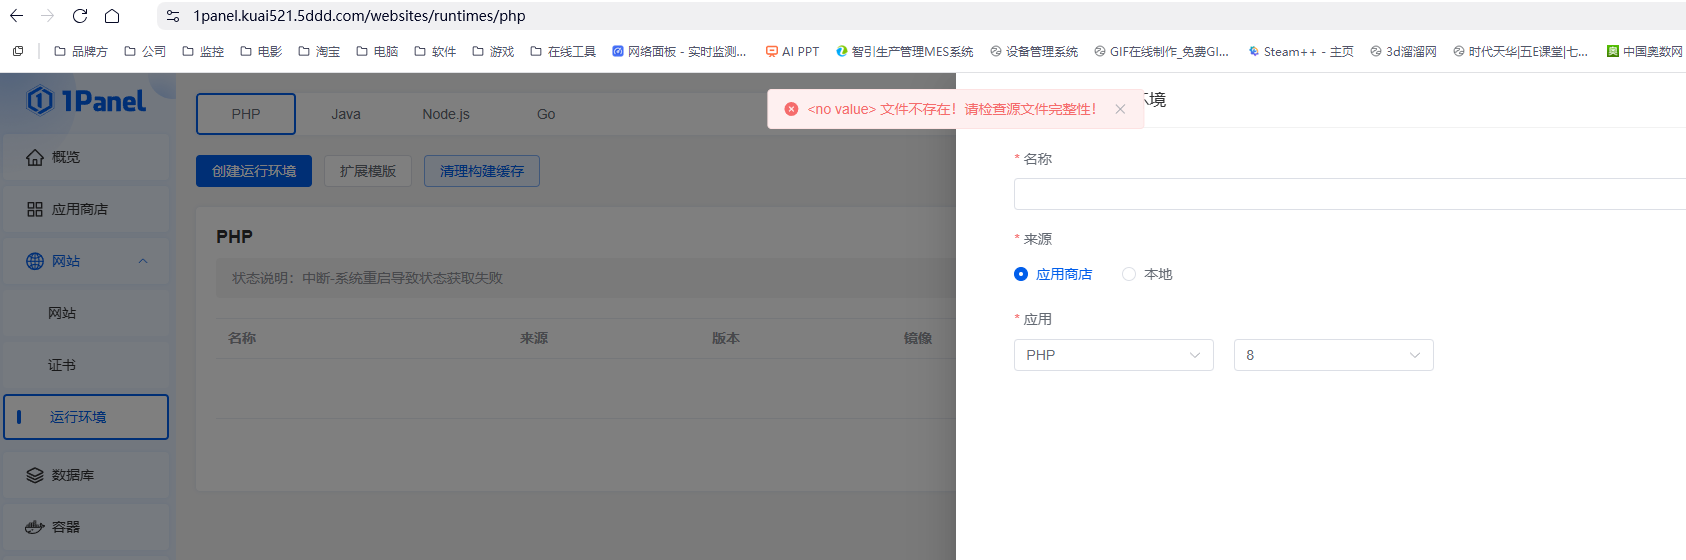Screen dimensions: 1686x560
Task: Open 电脑 bookmark folder
Action: click(x=377, y=51)
